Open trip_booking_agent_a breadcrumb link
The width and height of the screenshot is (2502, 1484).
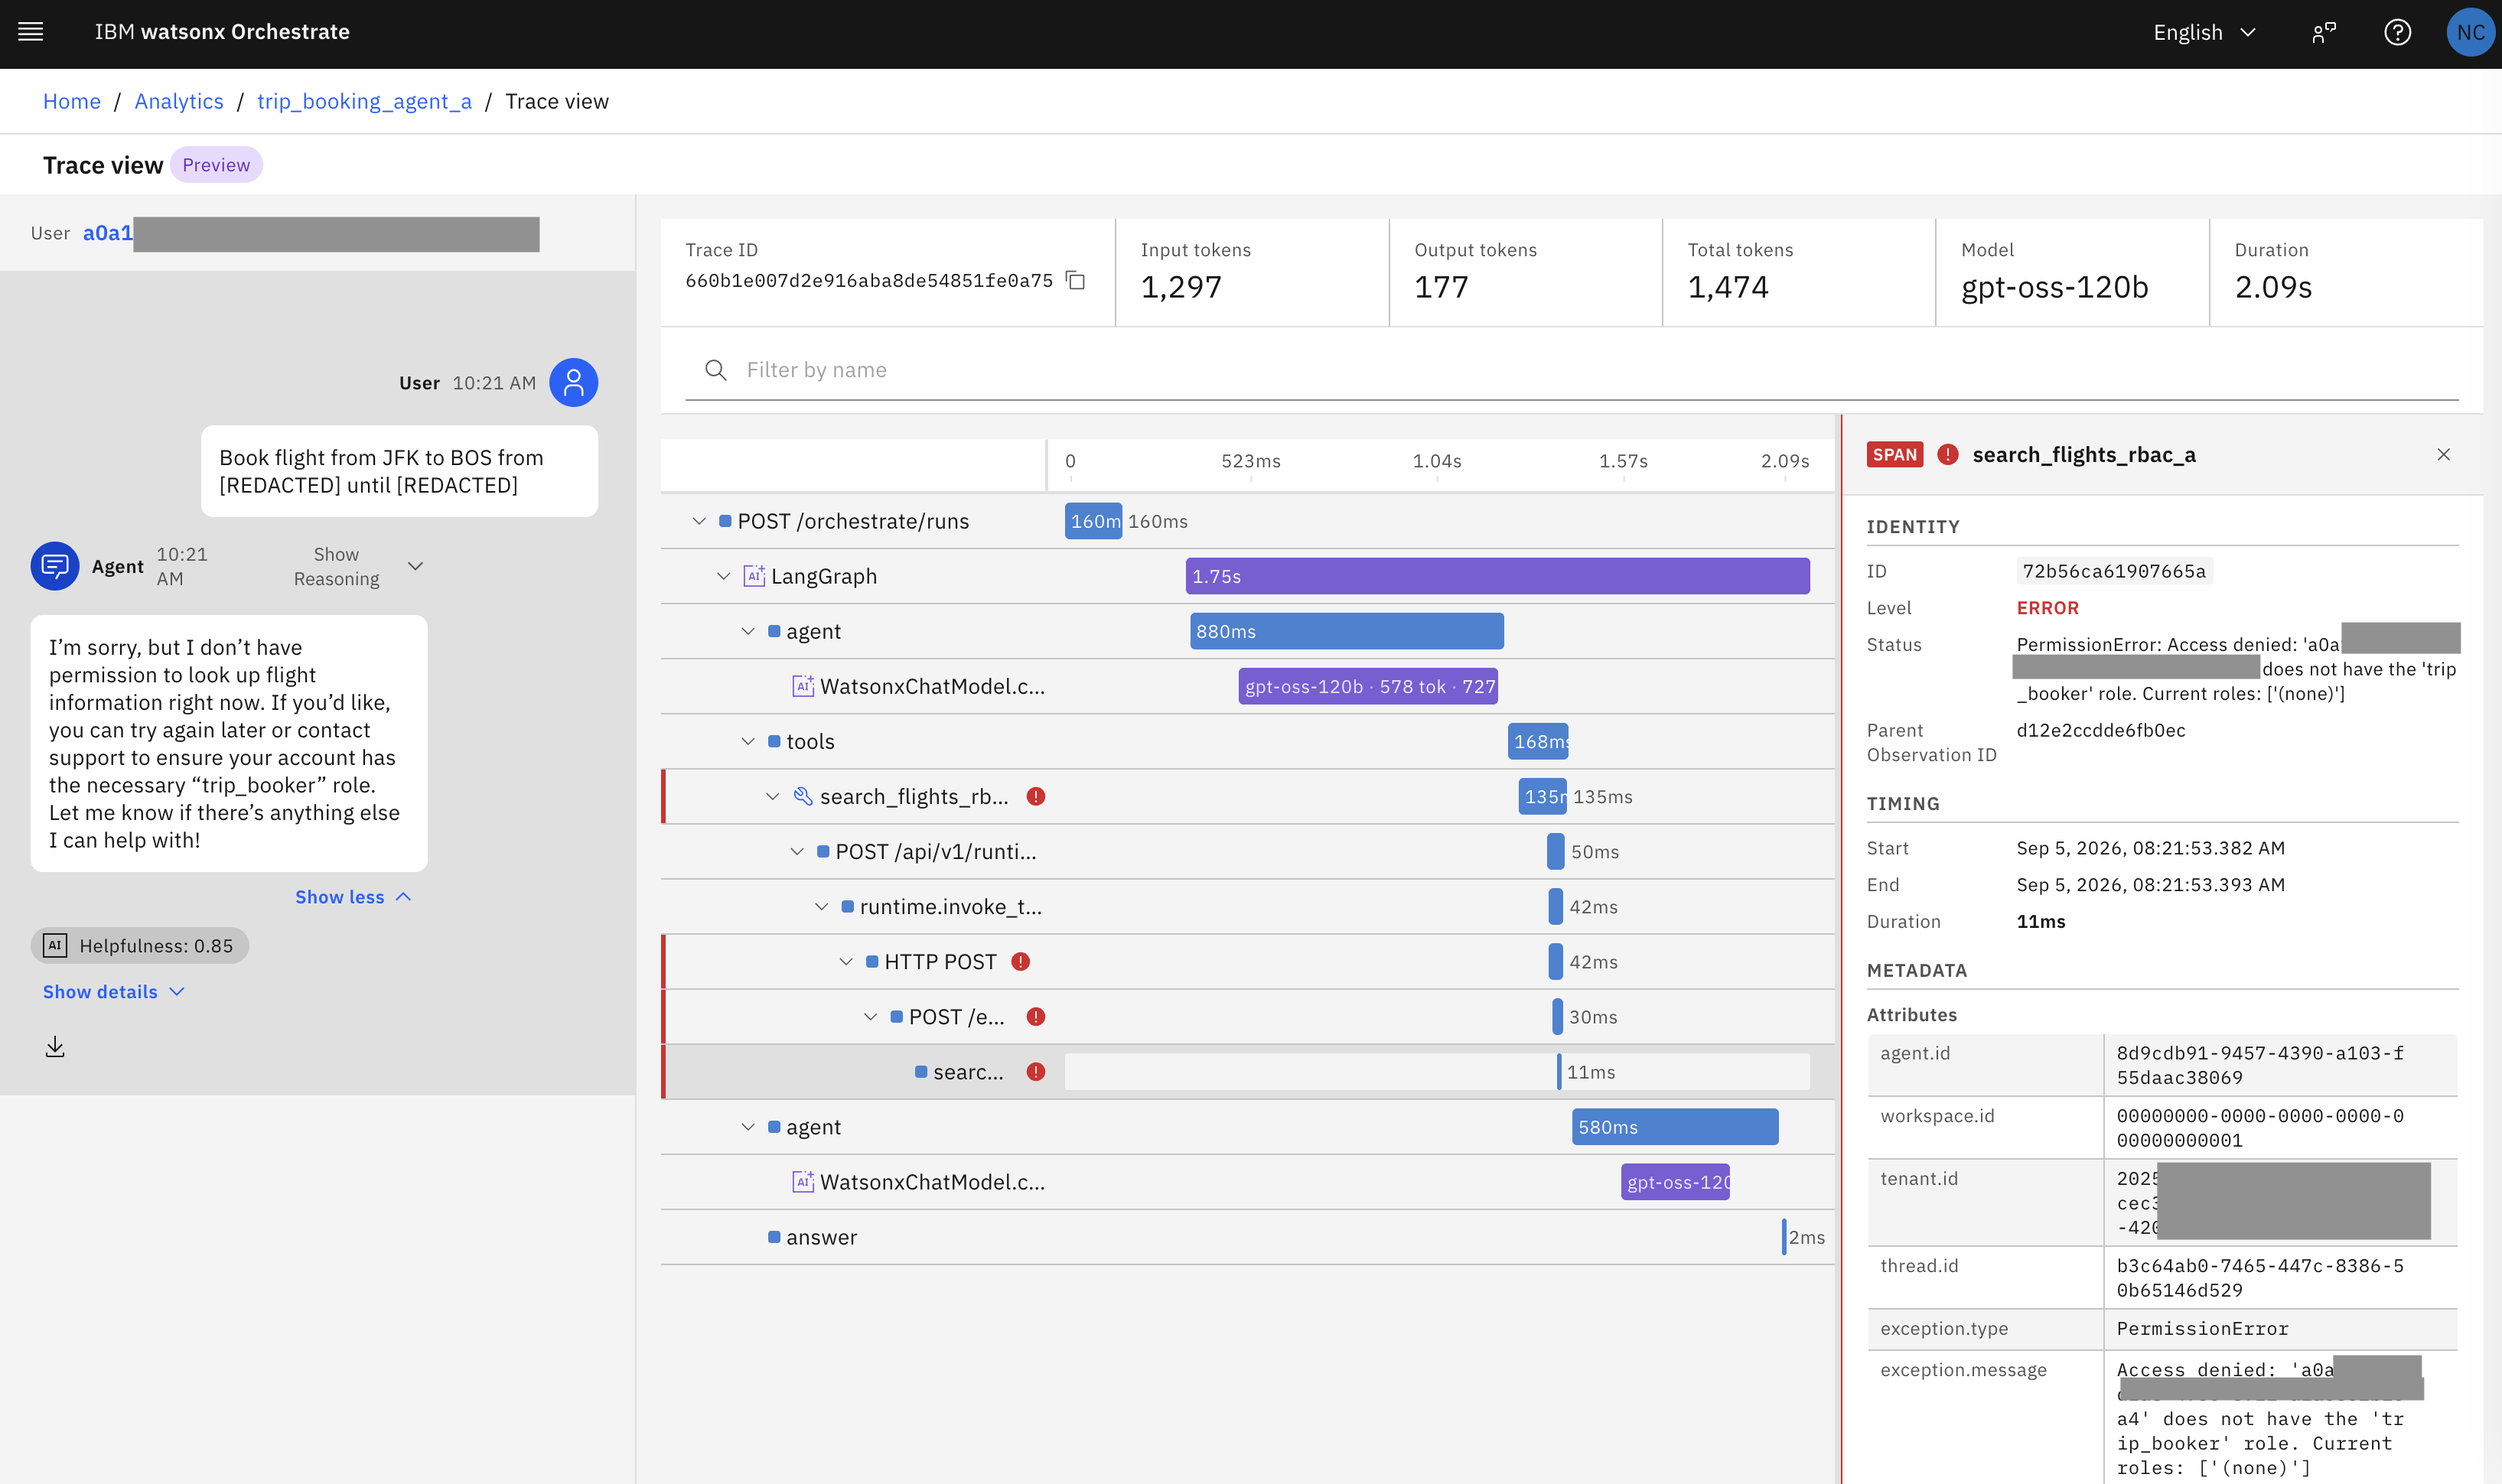click(x=364, y=101)
